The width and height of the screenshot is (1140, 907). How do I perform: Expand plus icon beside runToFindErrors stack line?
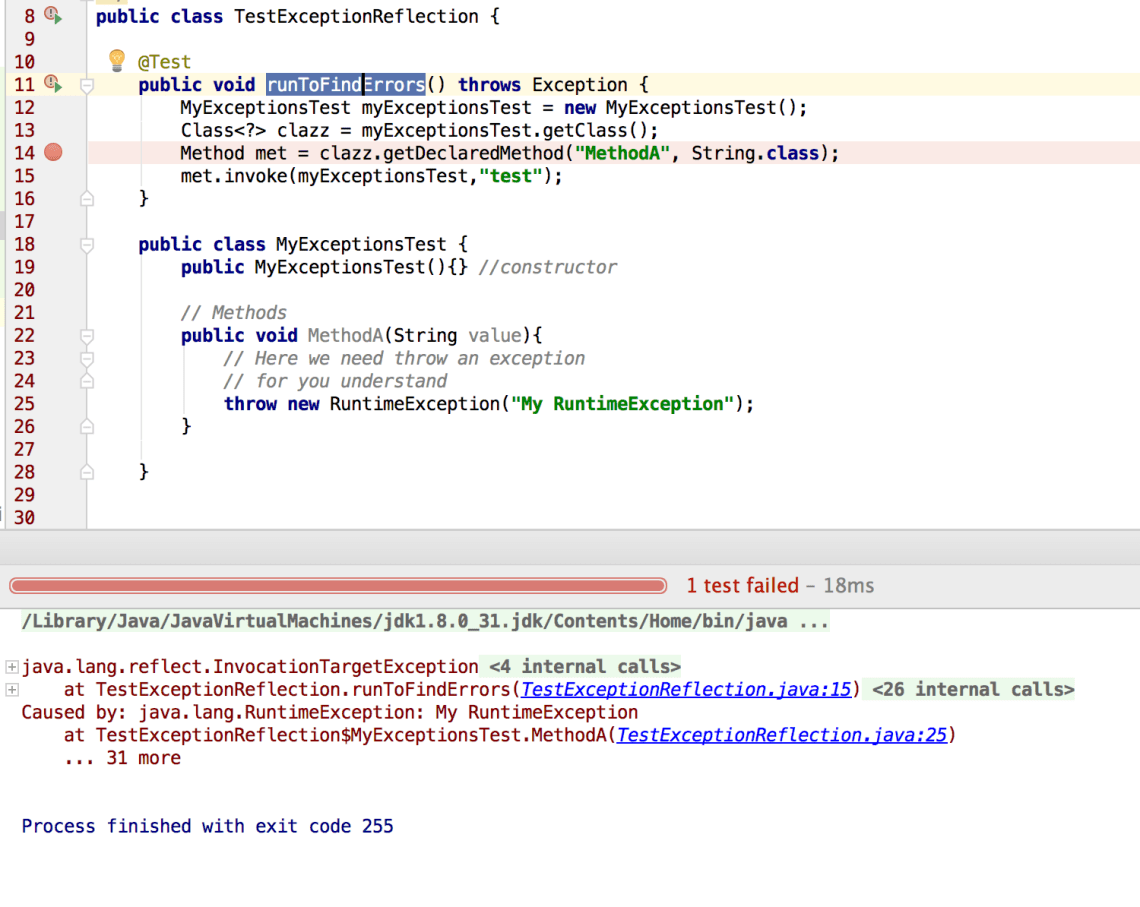click(12, 690)
